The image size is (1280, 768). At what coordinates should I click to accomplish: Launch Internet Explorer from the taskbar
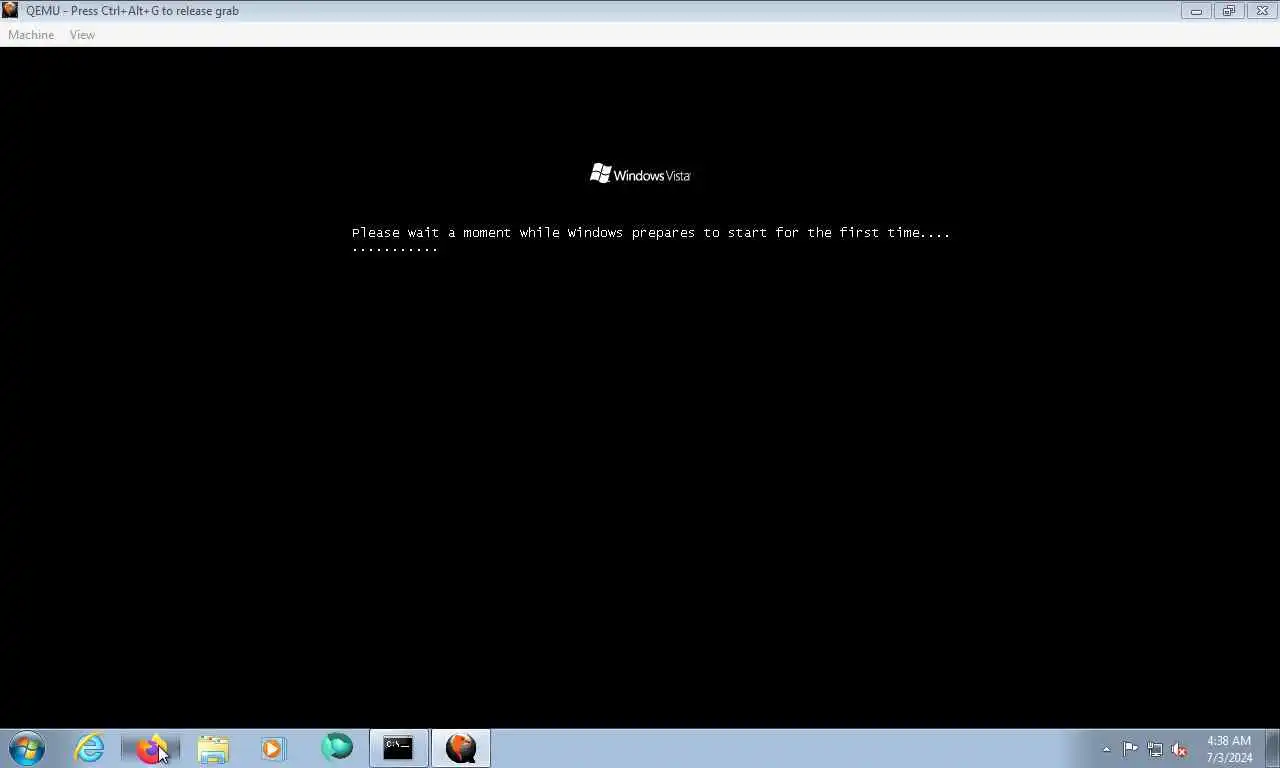pos(89,748)
